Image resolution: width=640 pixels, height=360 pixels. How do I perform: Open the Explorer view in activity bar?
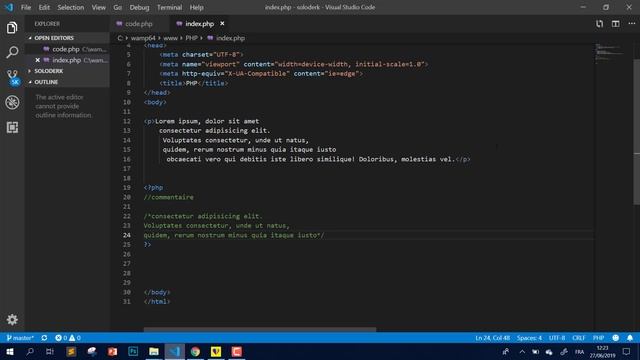pyautogui.click(x=12, y=28)
